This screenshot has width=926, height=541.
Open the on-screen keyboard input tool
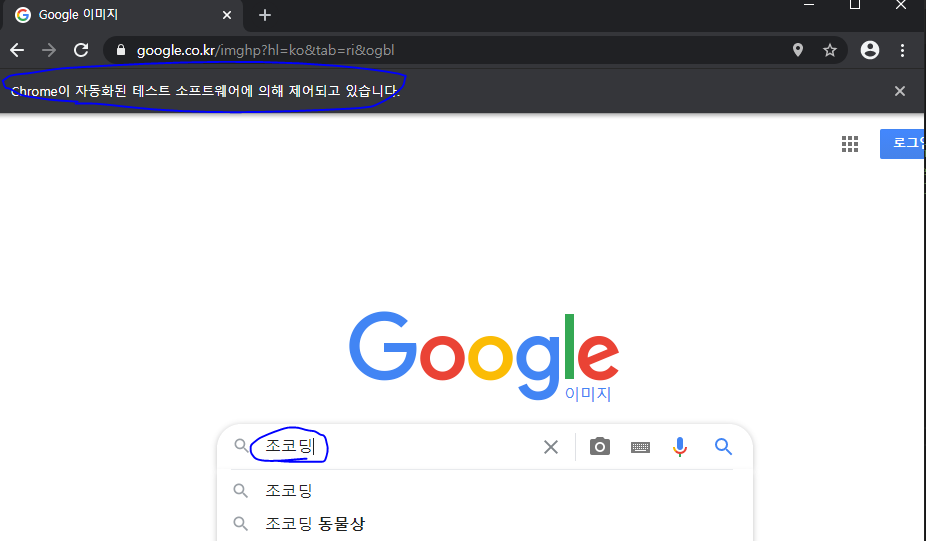tap(640, 447)
